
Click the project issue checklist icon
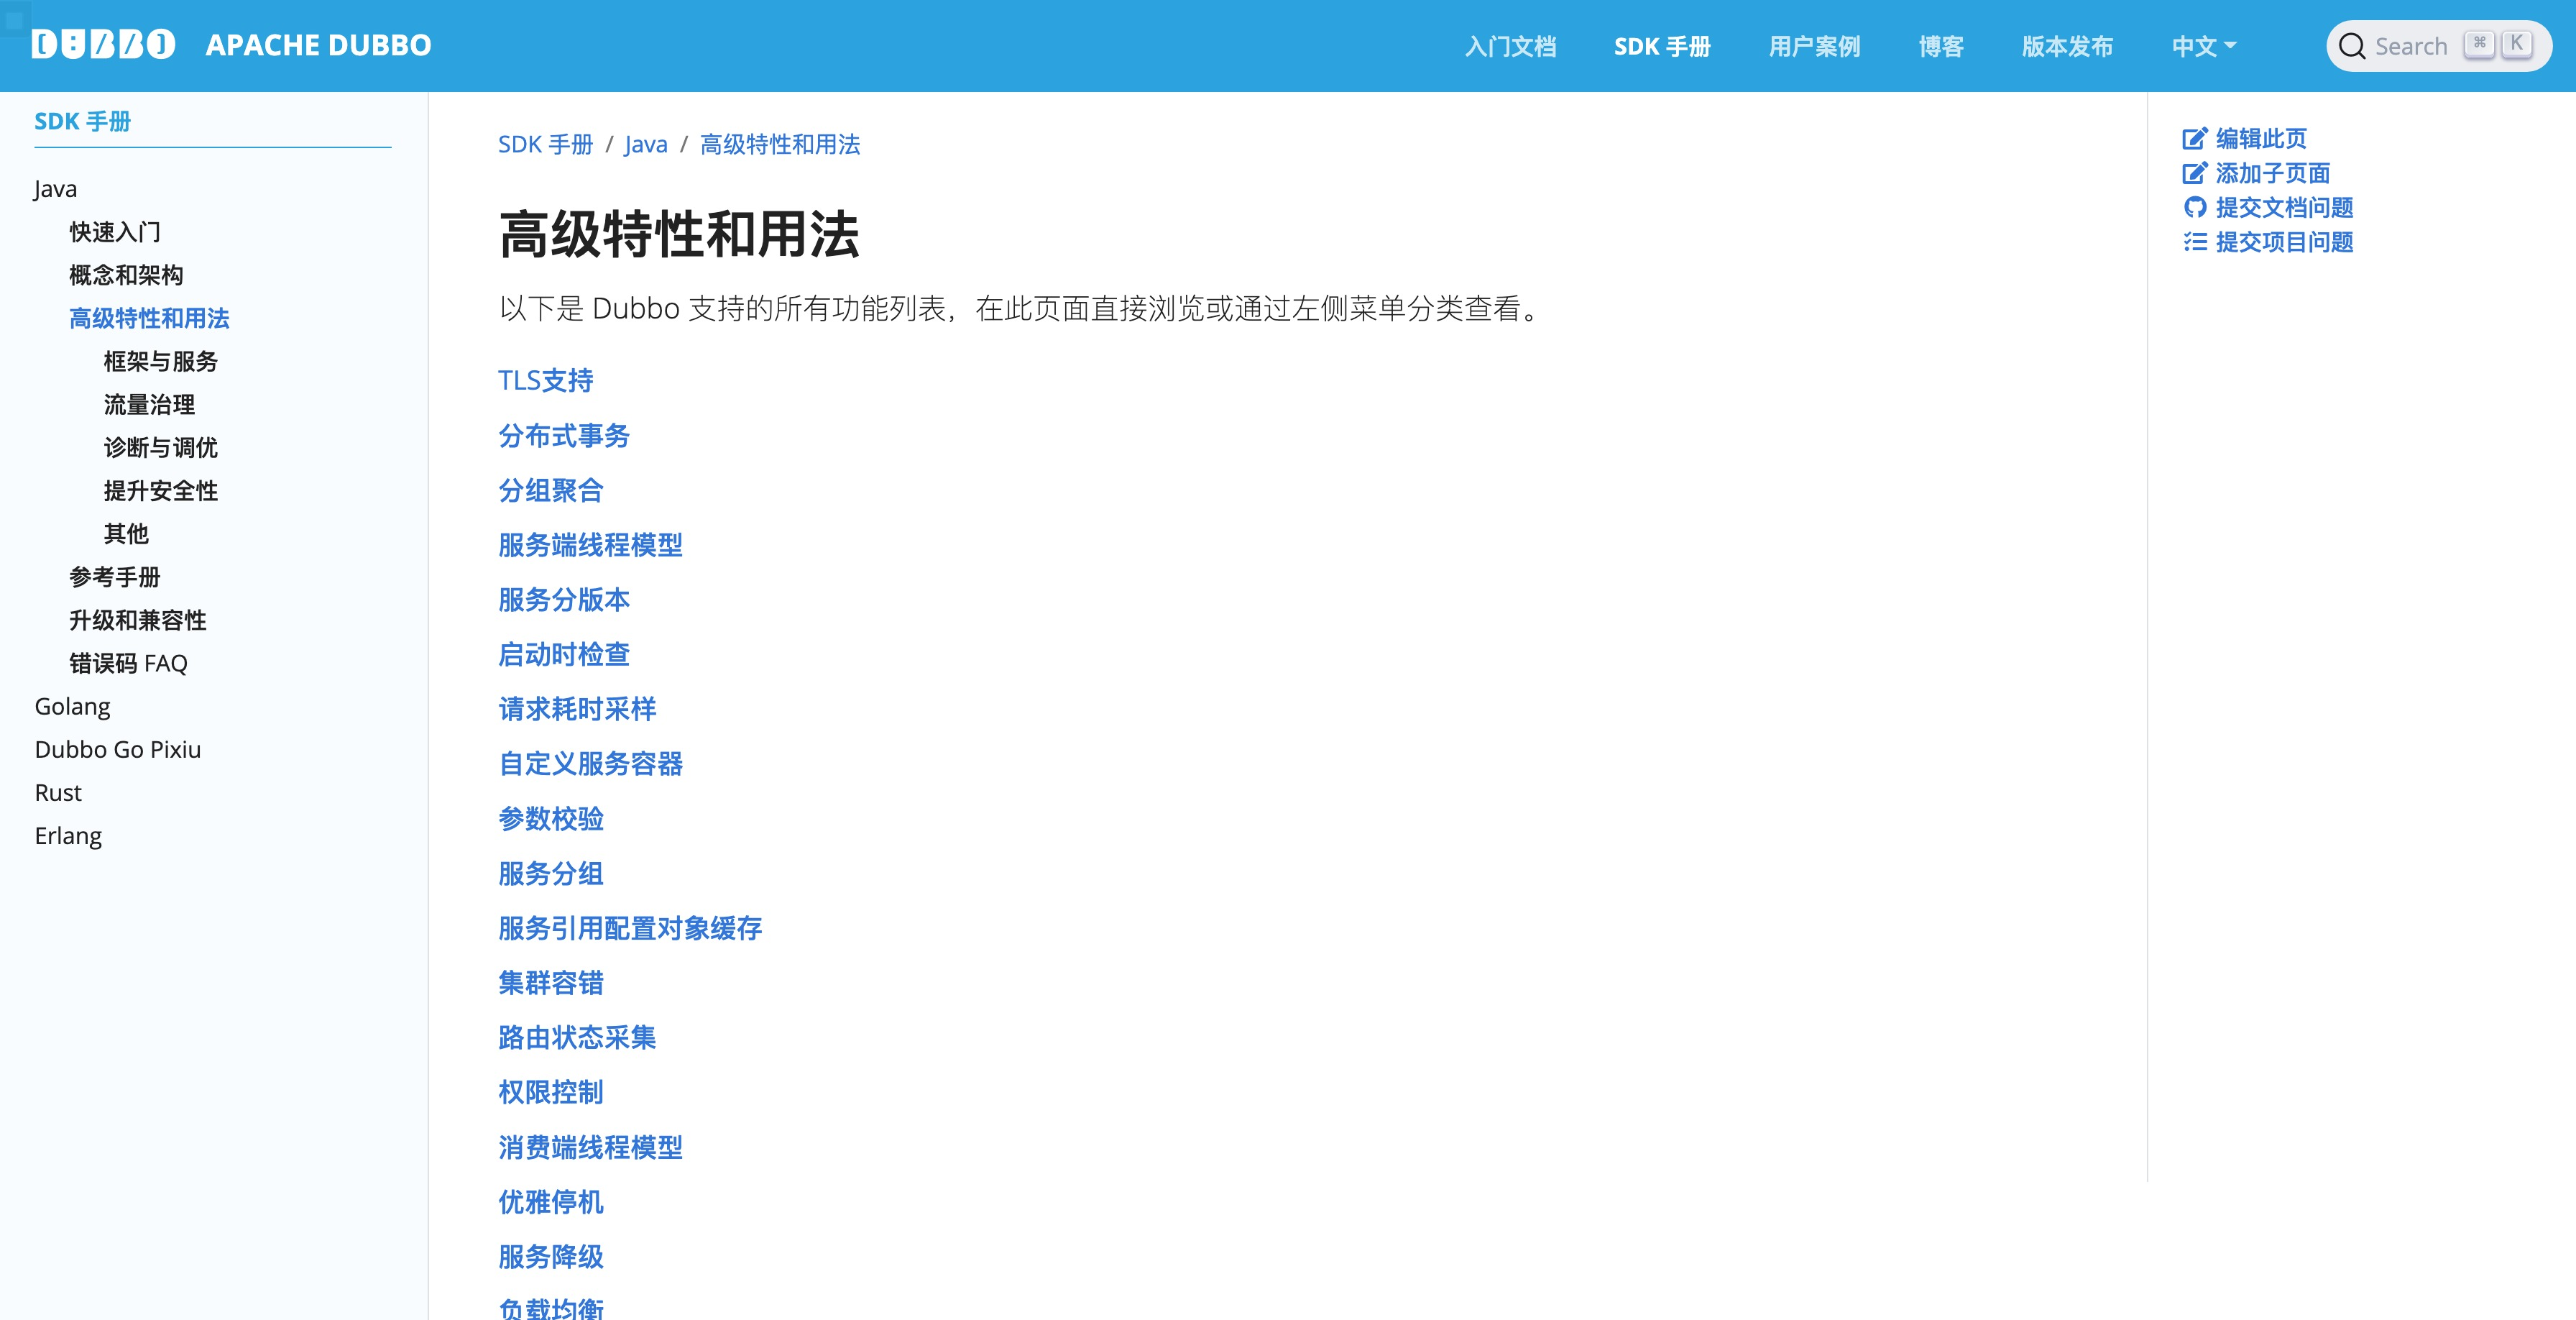[x=2194, y=242]
